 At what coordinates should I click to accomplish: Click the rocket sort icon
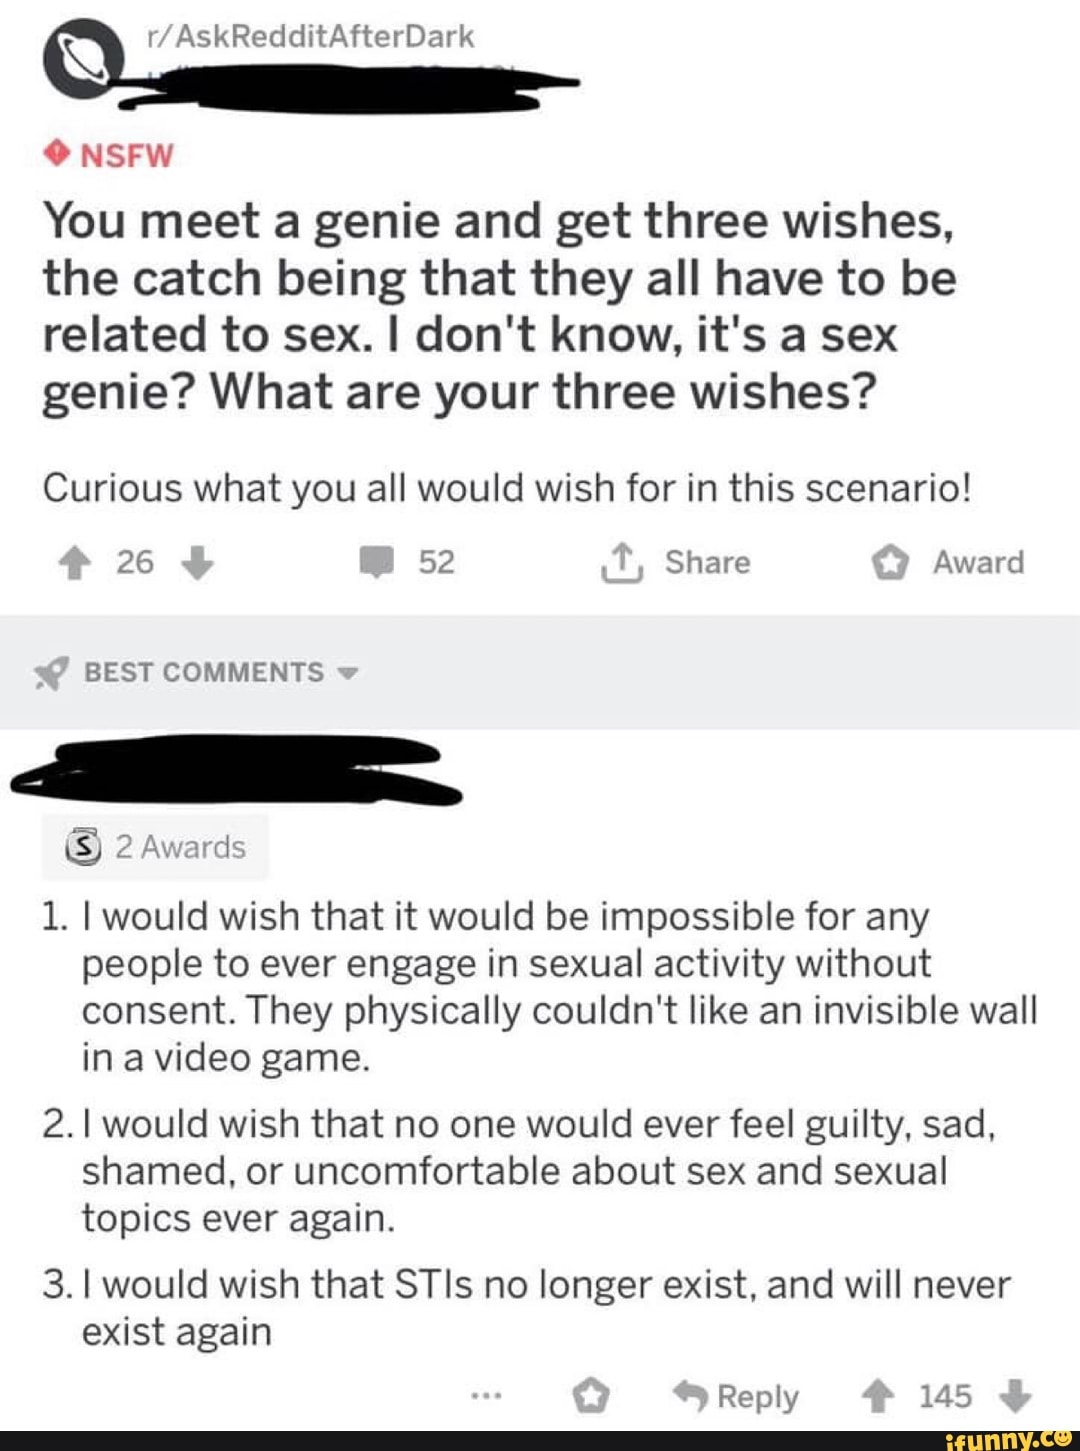point(51,674)
